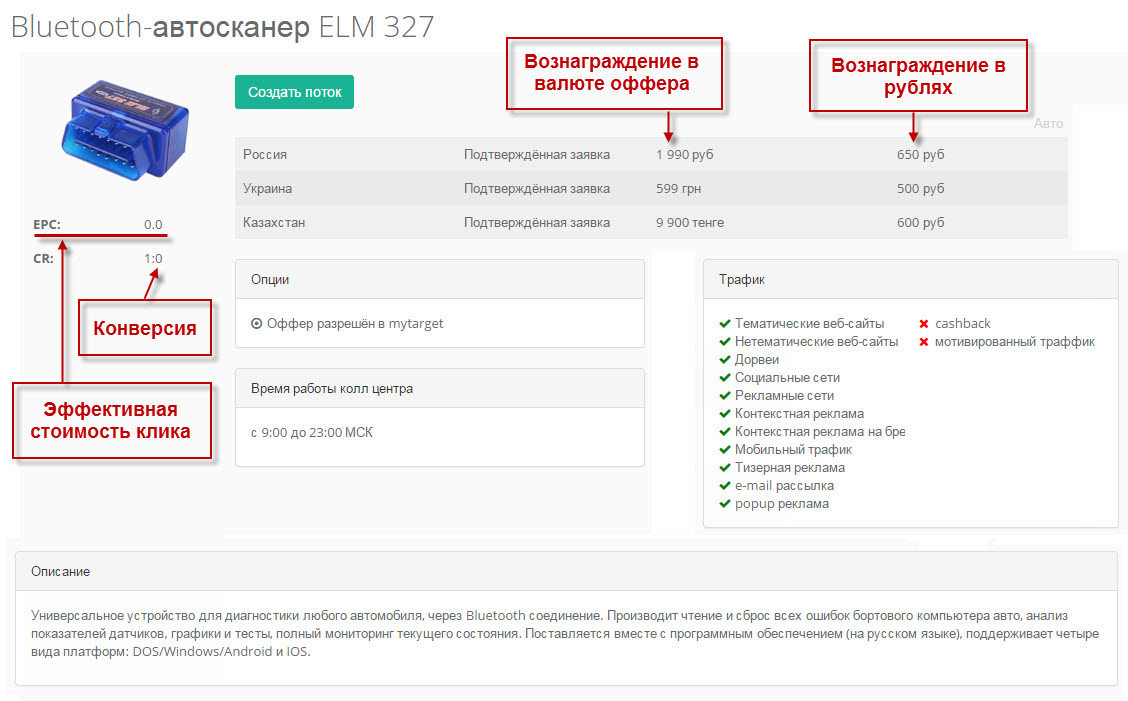Click the Трафик panel header

click(x=911, y=279)
